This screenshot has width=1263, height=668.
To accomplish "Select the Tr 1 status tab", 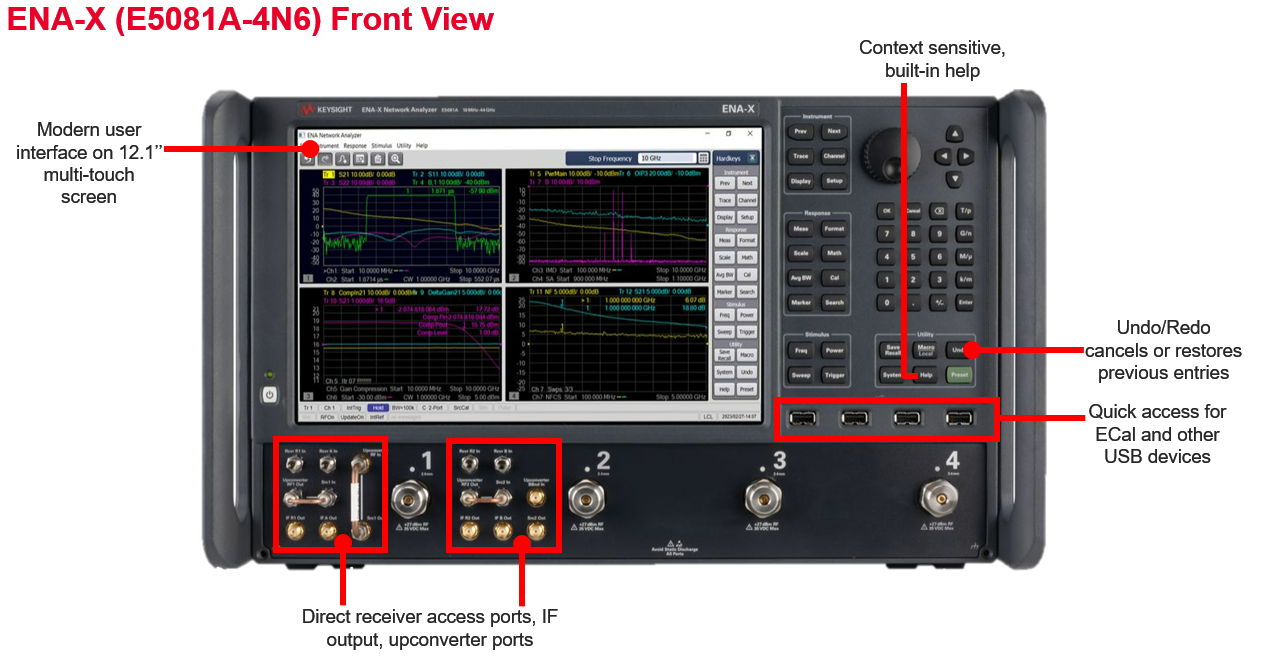I will click(x=308, y=408).
